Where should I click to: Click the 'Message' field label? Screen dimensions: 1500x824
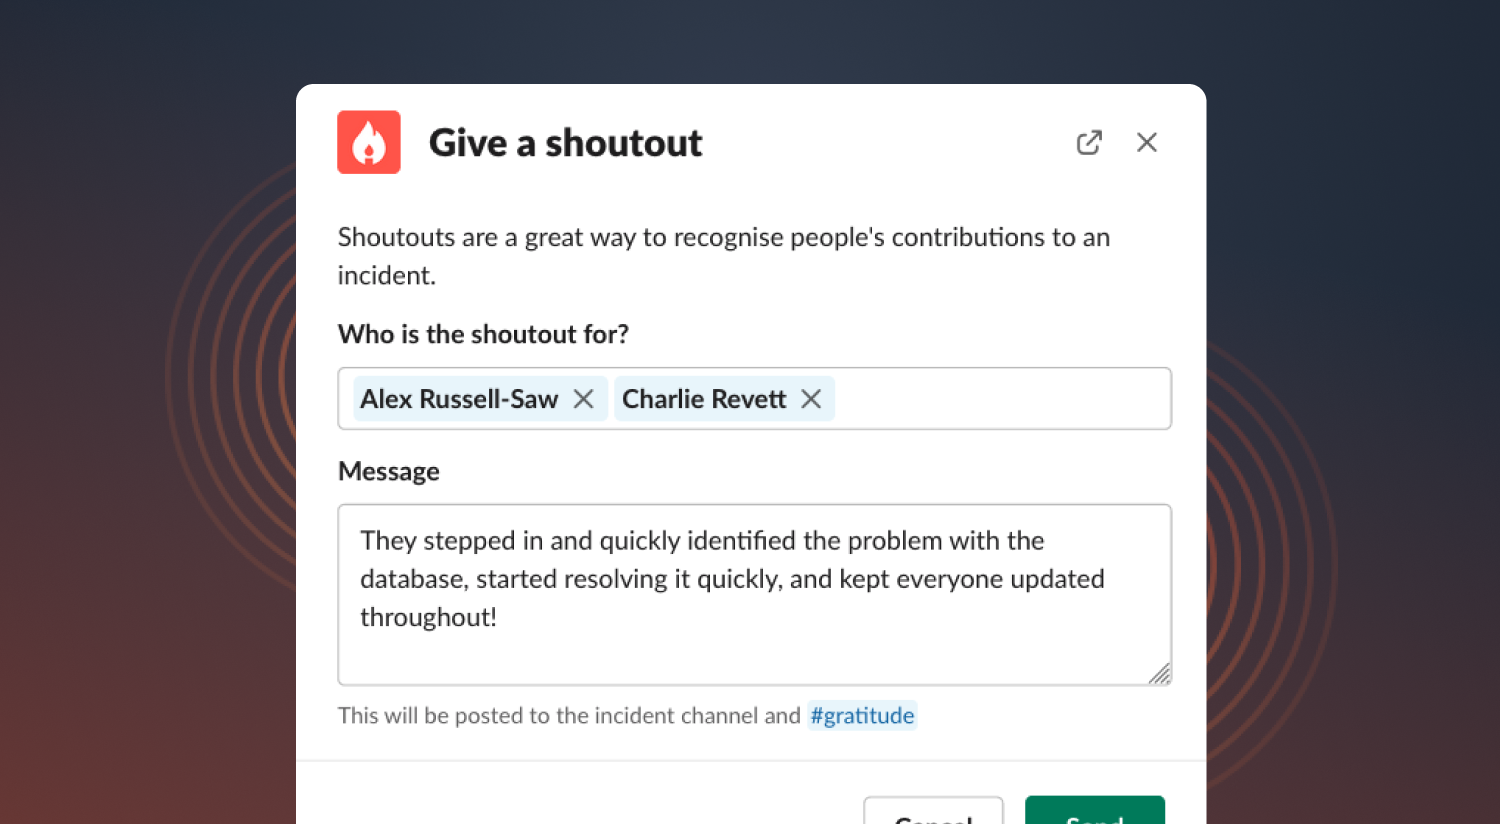click(389, 471)
